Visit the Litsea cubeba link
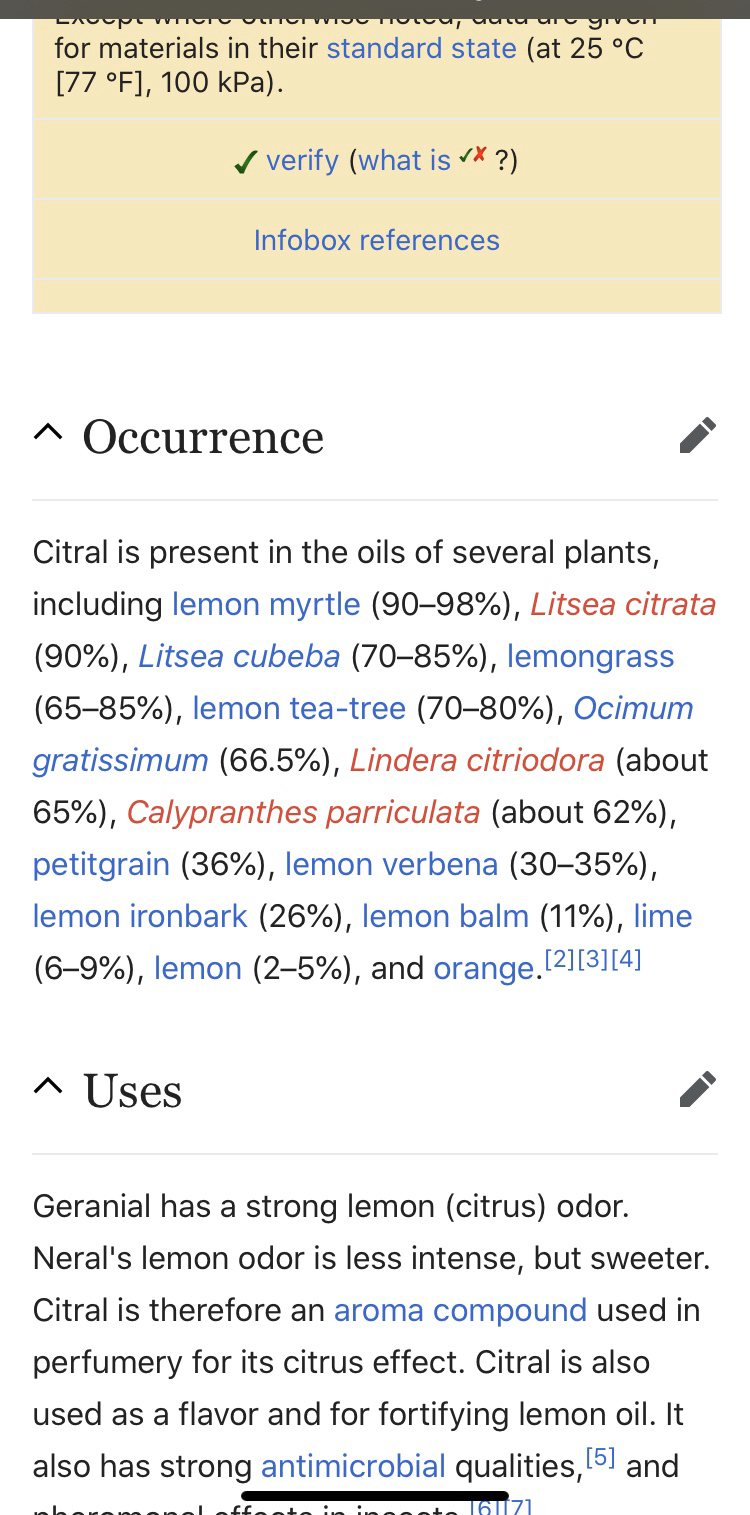The image size is (750, 1515). (x=239, y=656)
